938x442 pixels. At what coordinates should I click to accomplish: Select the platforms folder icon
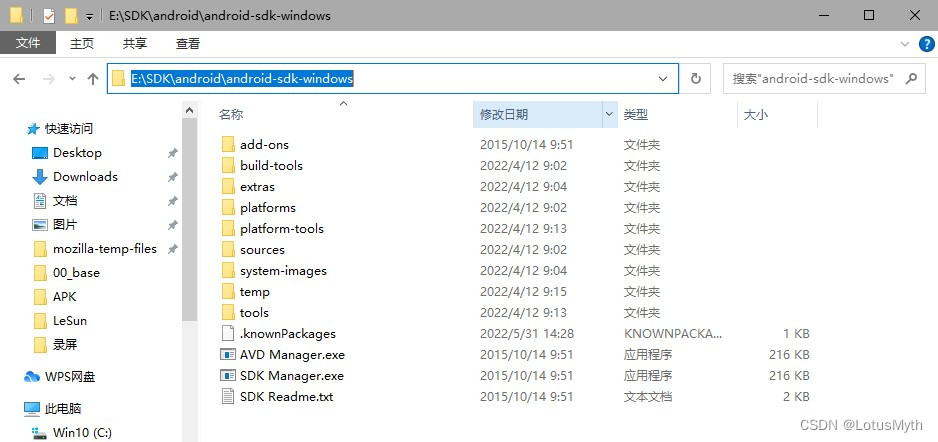(228, 207)
